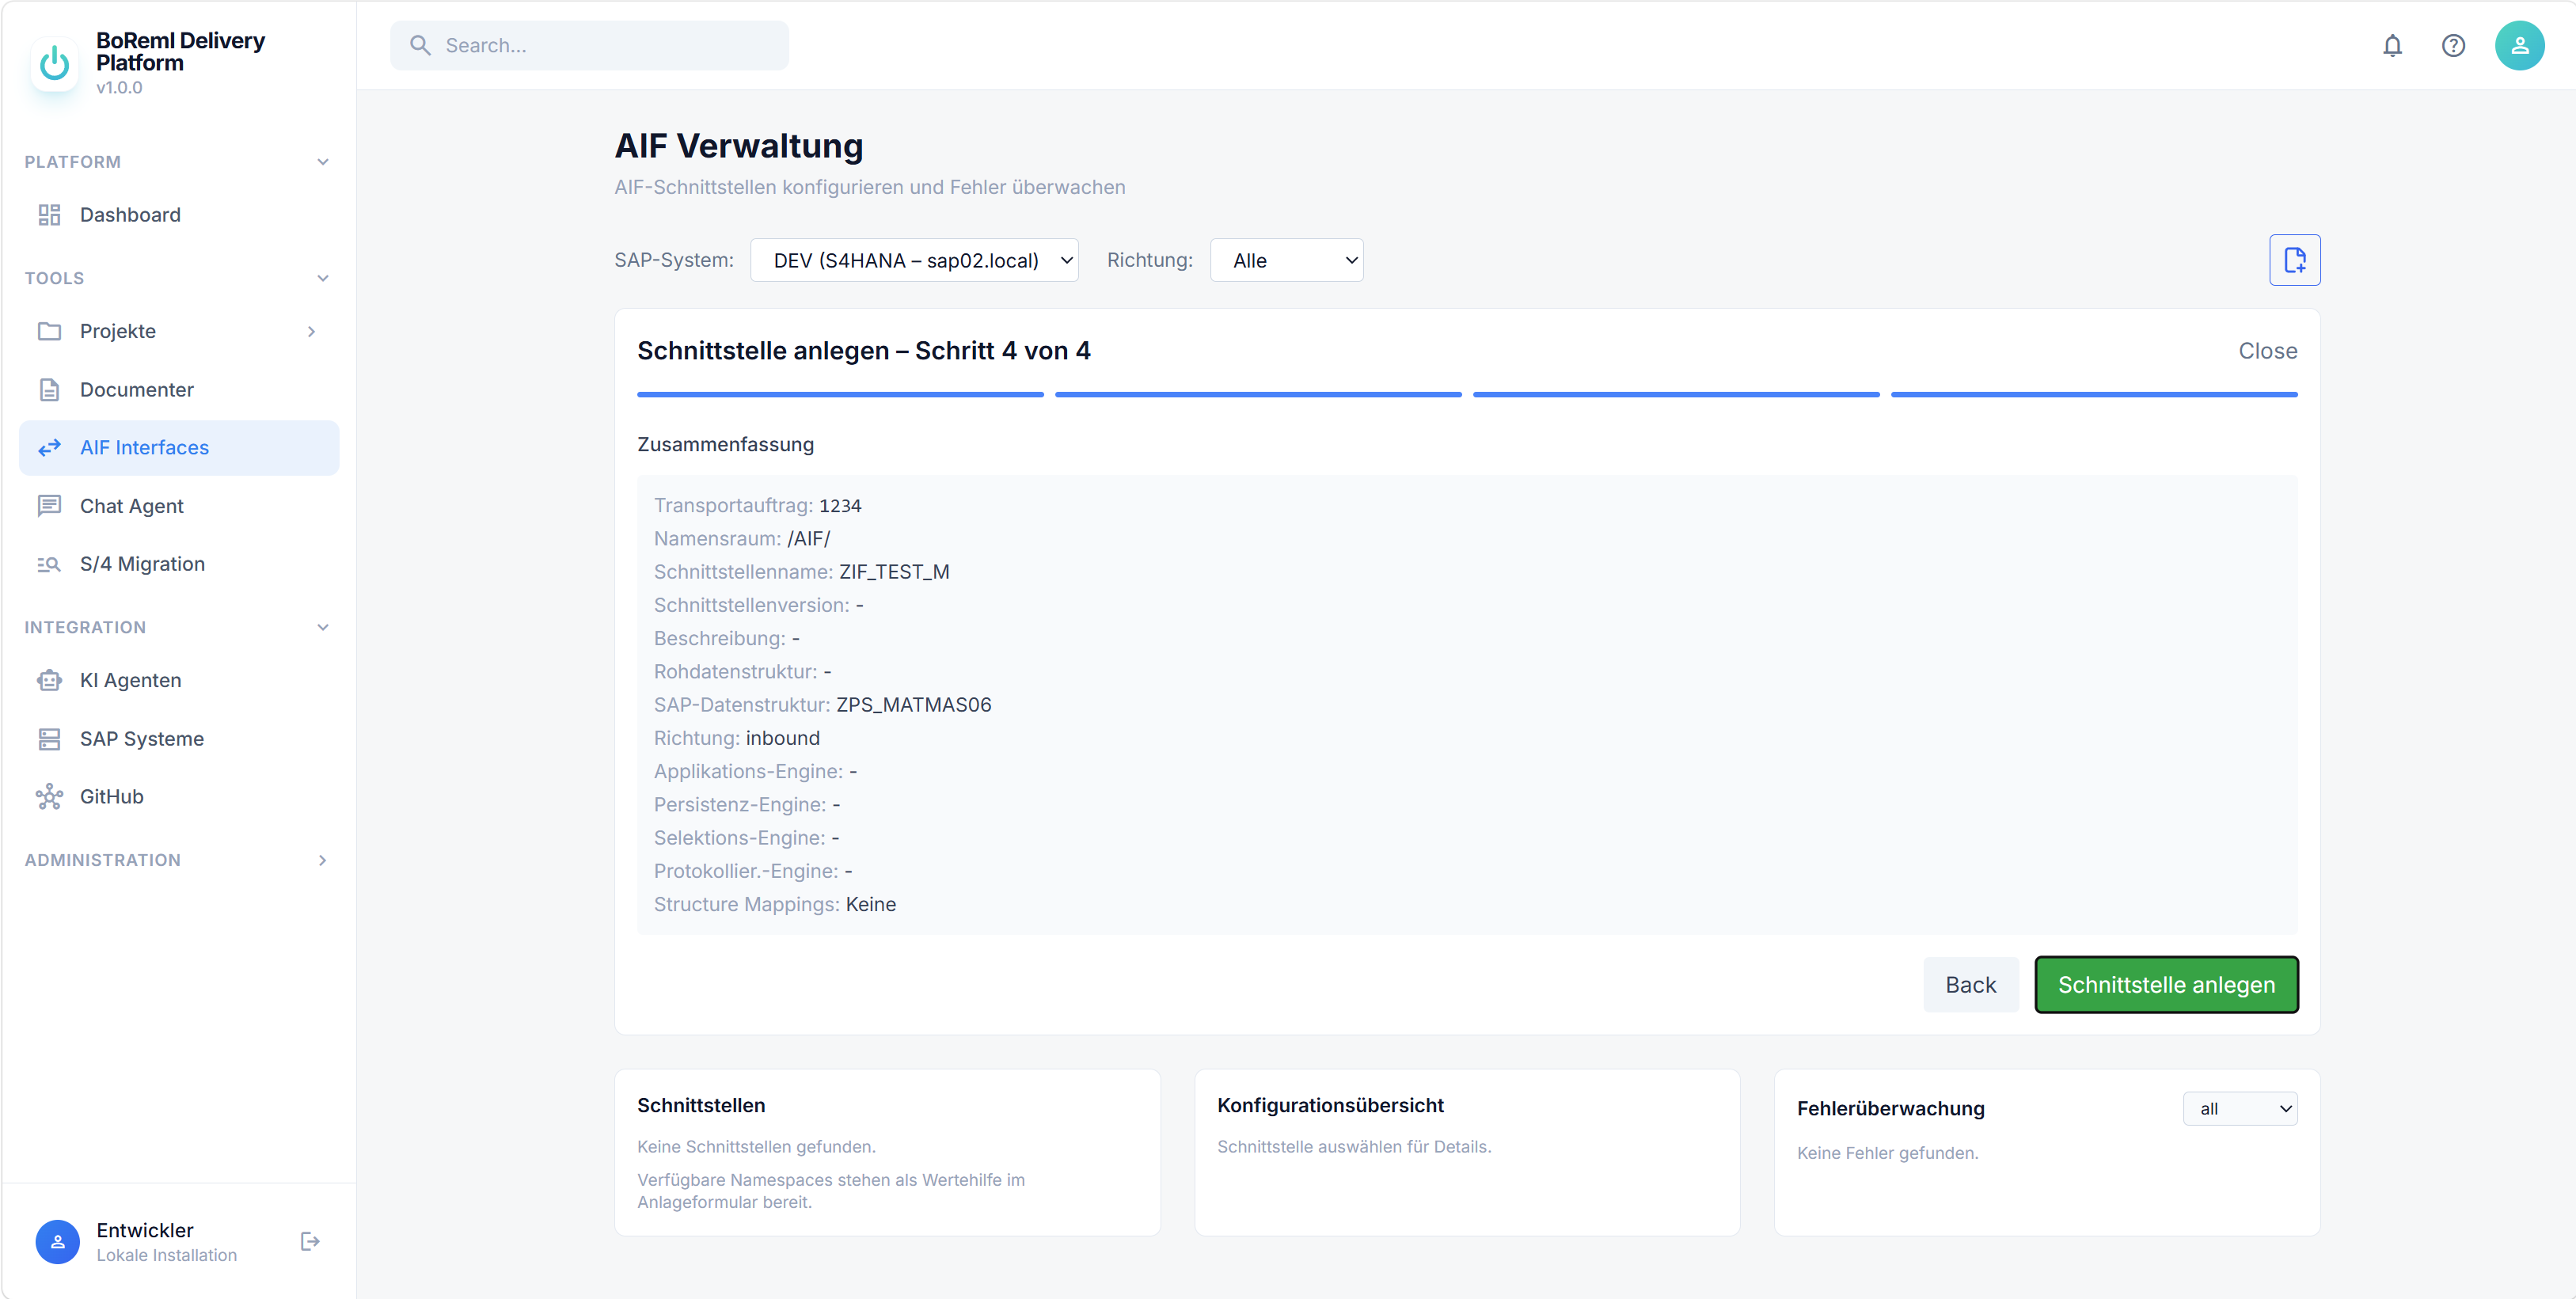Click the Structure Mappings value Keine
The width and height of the screenshot is (2576, 1299).
pyautogui.click(x=871, y=904)
